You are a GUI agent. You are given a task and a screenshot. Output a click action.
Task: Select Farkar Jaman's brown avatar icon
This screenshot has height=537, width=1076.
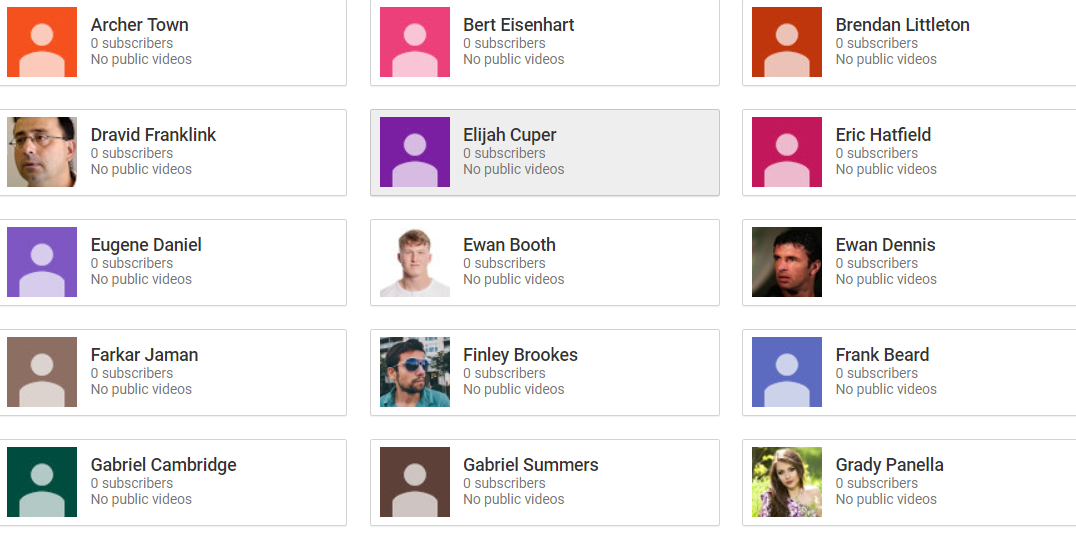click(x=42, y=372)
